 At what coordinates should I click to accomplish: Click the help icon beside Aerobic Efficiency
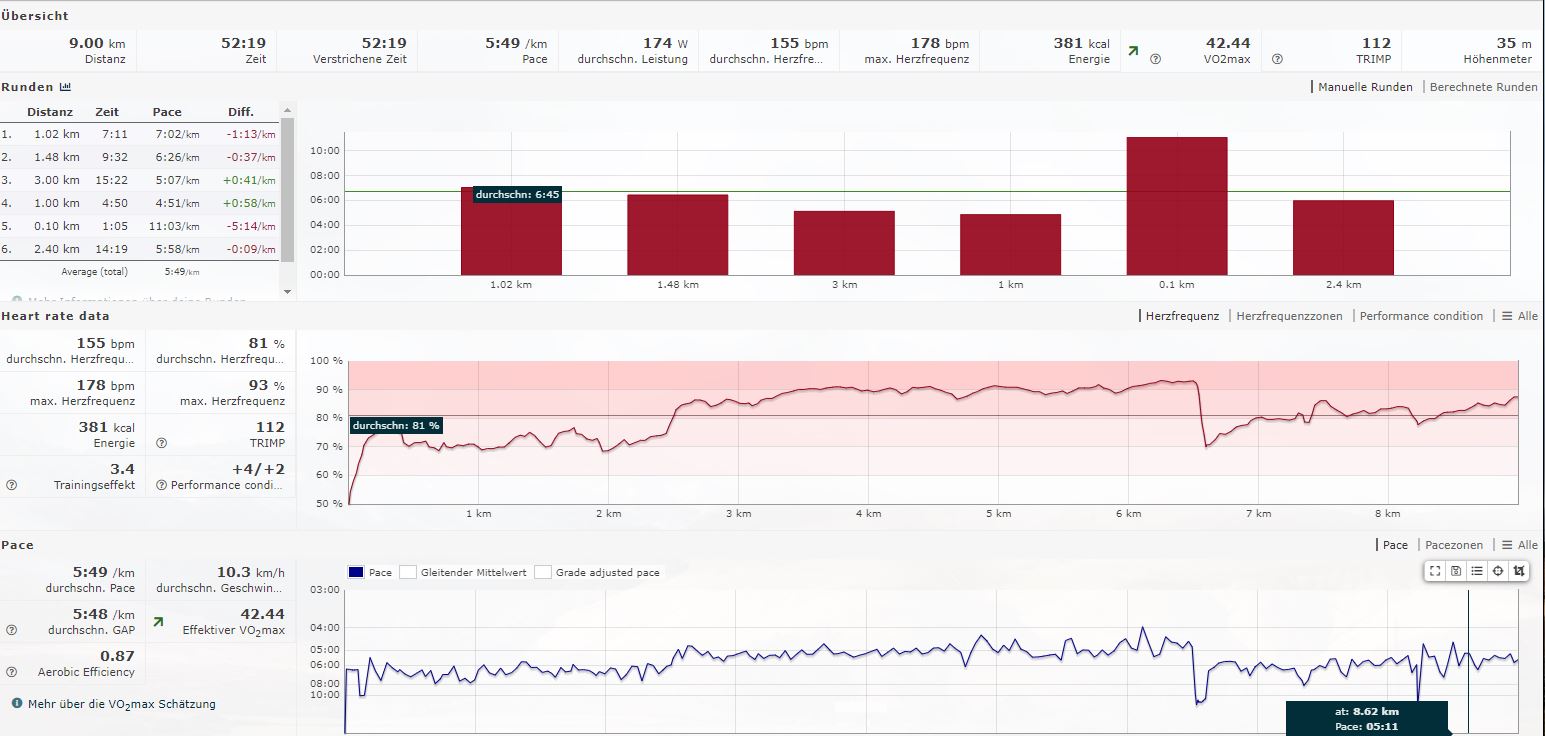tap(12, 672)
